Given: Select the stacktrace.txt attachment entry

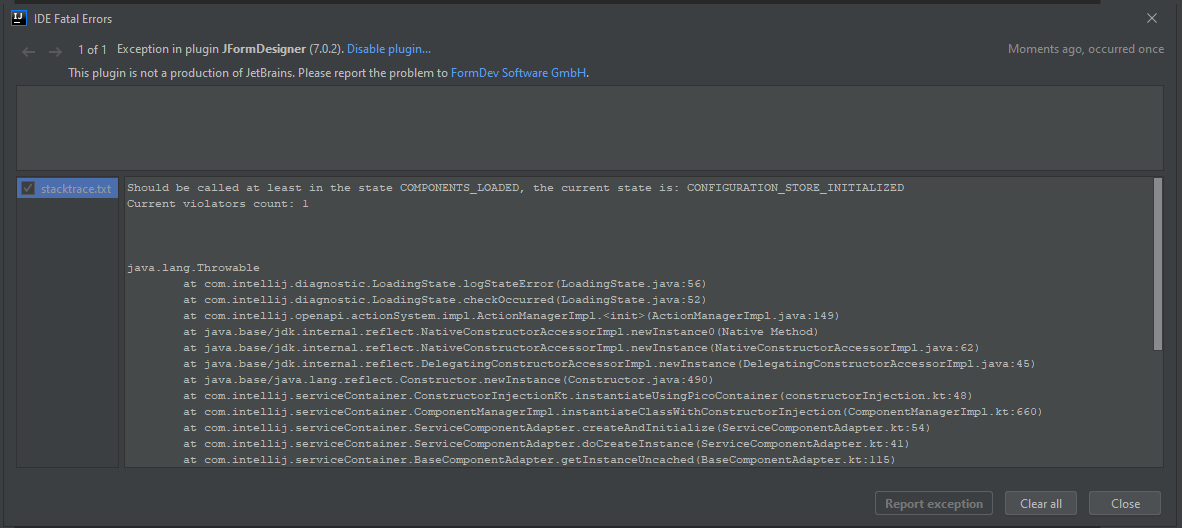Looking at the screenshot, I should coord(68,189).
